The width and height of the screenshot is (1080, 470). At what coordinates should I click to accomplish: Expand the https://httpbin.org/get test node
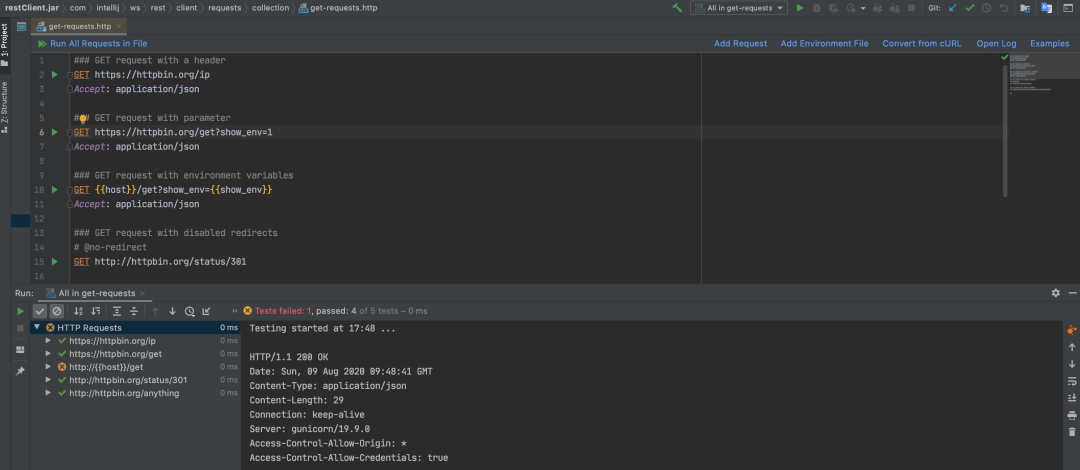pos(48,354)
